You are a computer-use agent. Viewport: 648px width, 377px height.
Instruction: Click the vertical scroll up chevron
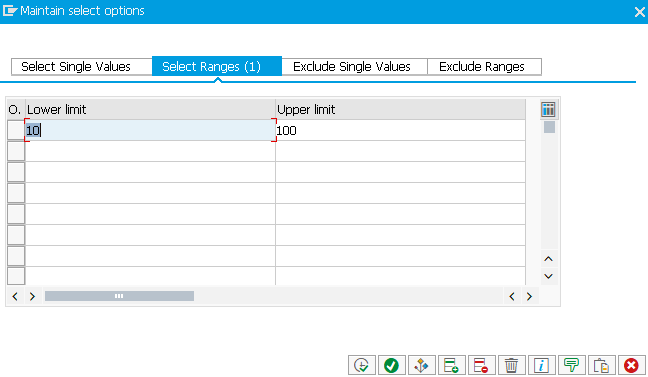548,259
